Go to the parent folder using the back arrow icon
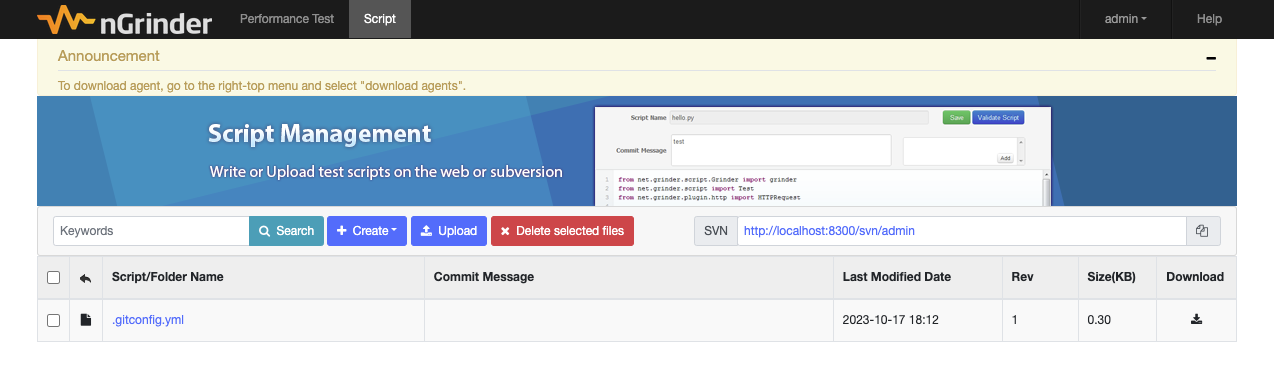Image resolution: width=1274 pixels, height=377 pixels. tap(85, 278)
